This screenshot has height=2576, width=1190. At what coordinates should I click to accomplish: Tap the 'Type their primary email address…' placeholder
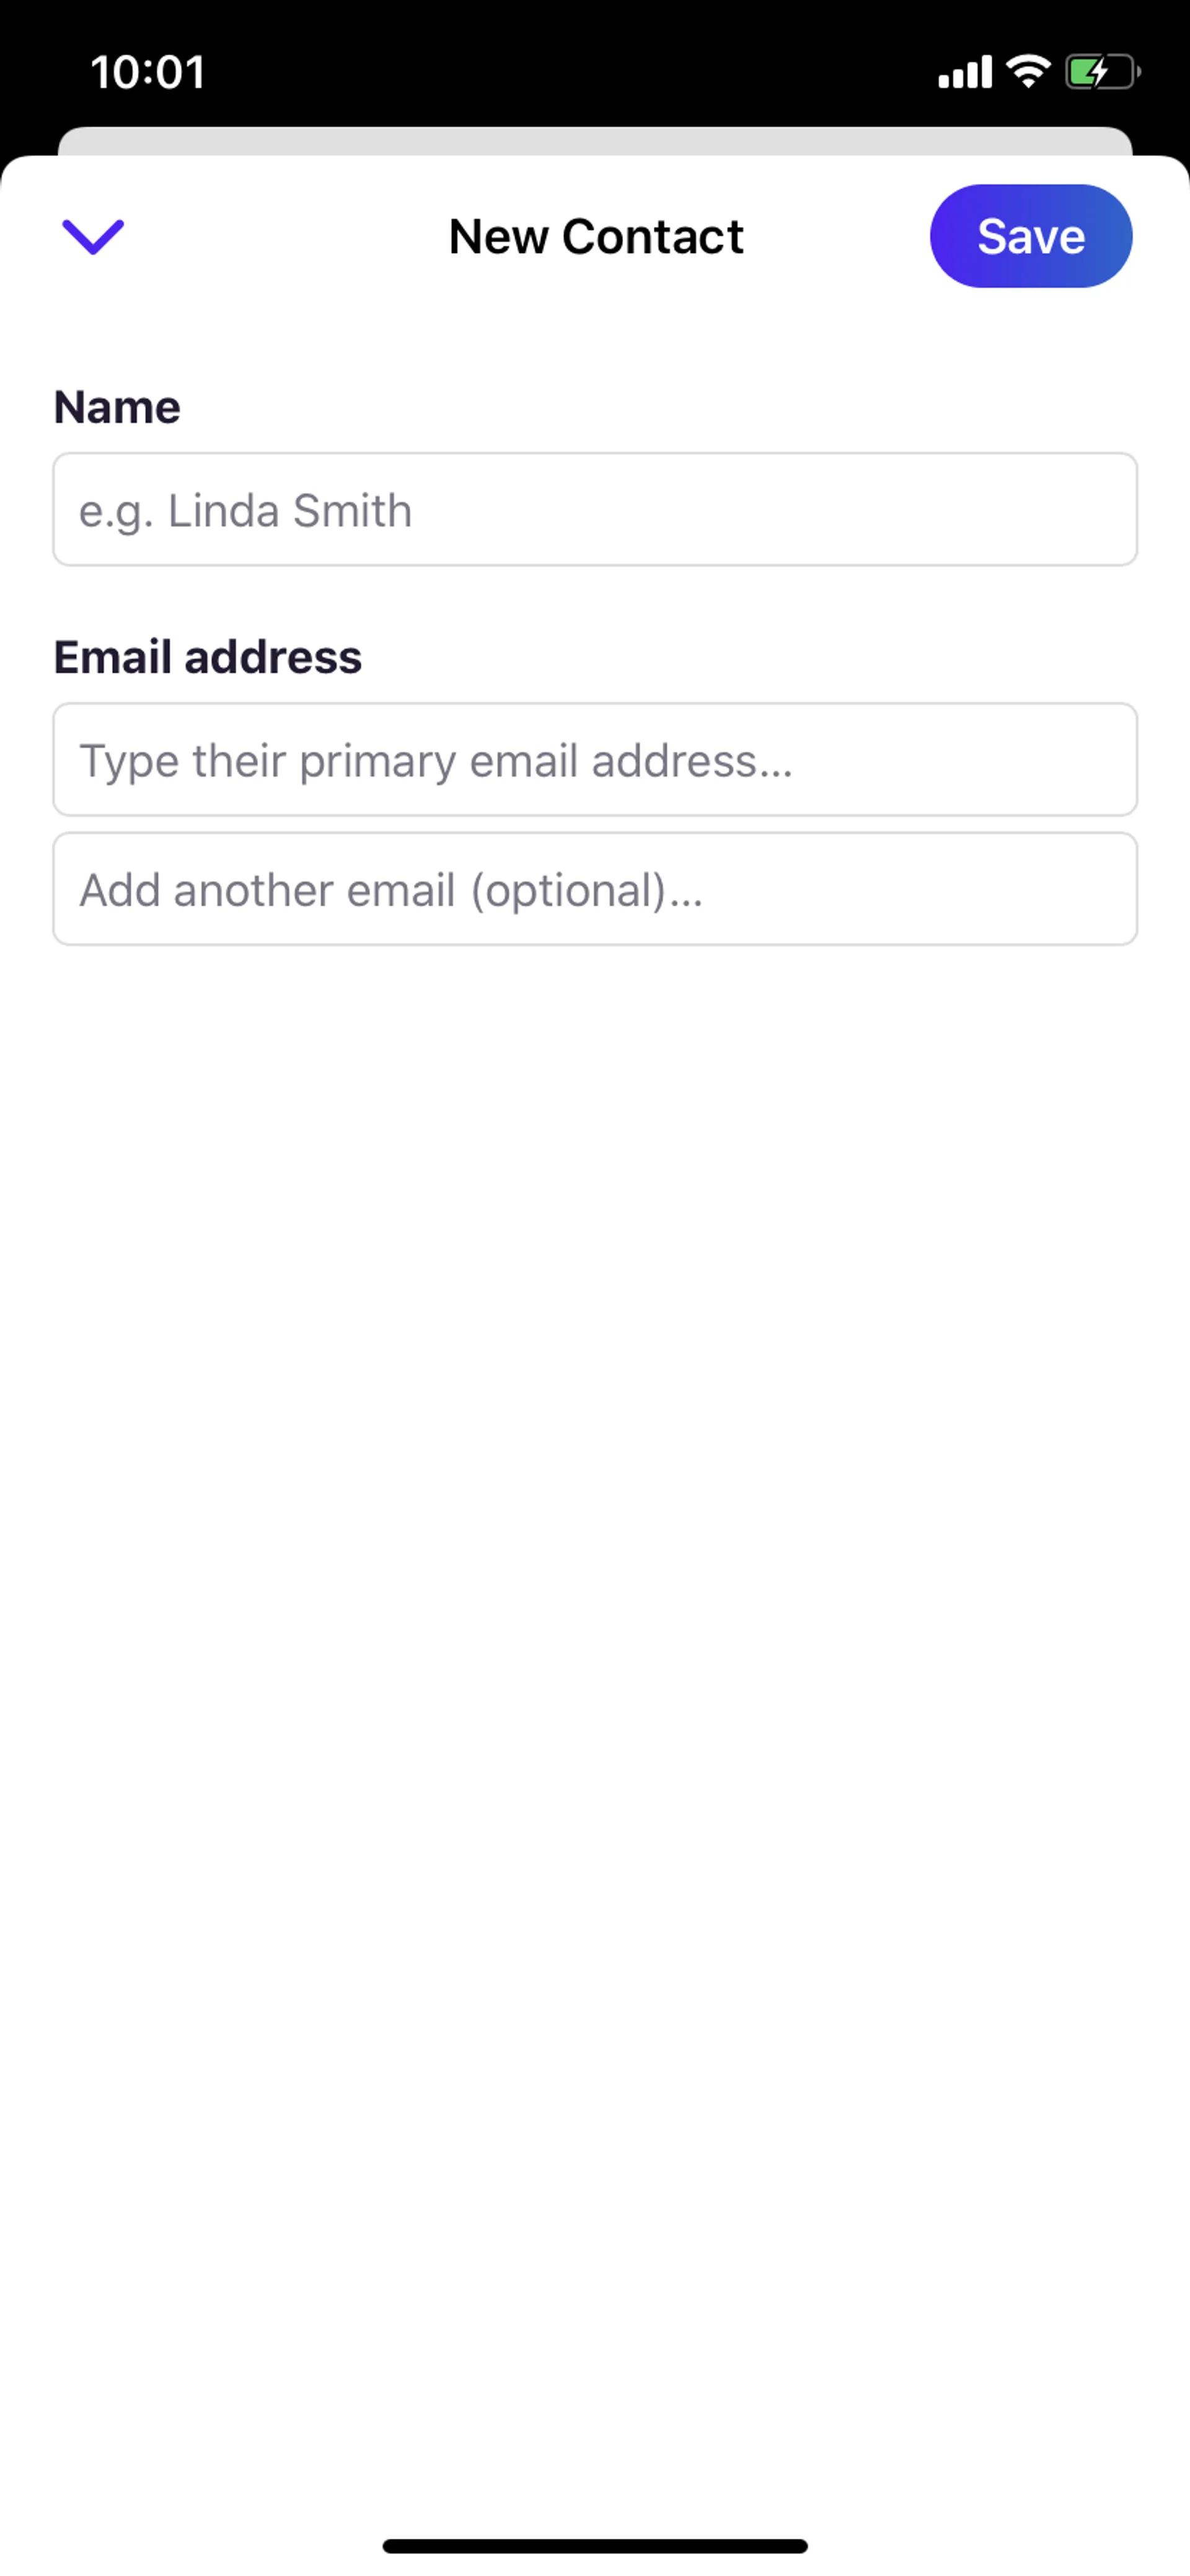point(436,761)
